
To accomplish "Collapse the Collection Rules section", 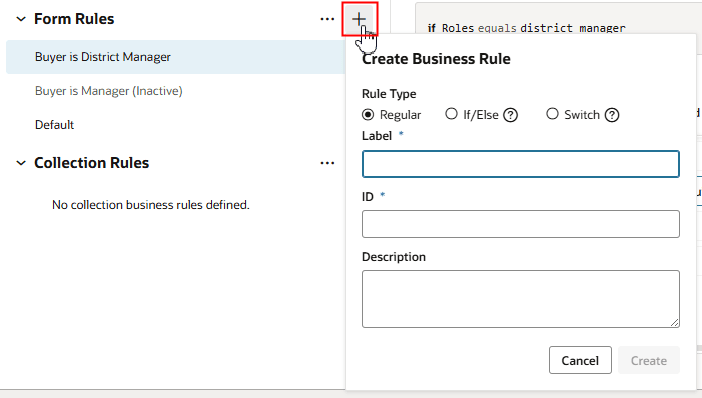I will tap(21, 163).
